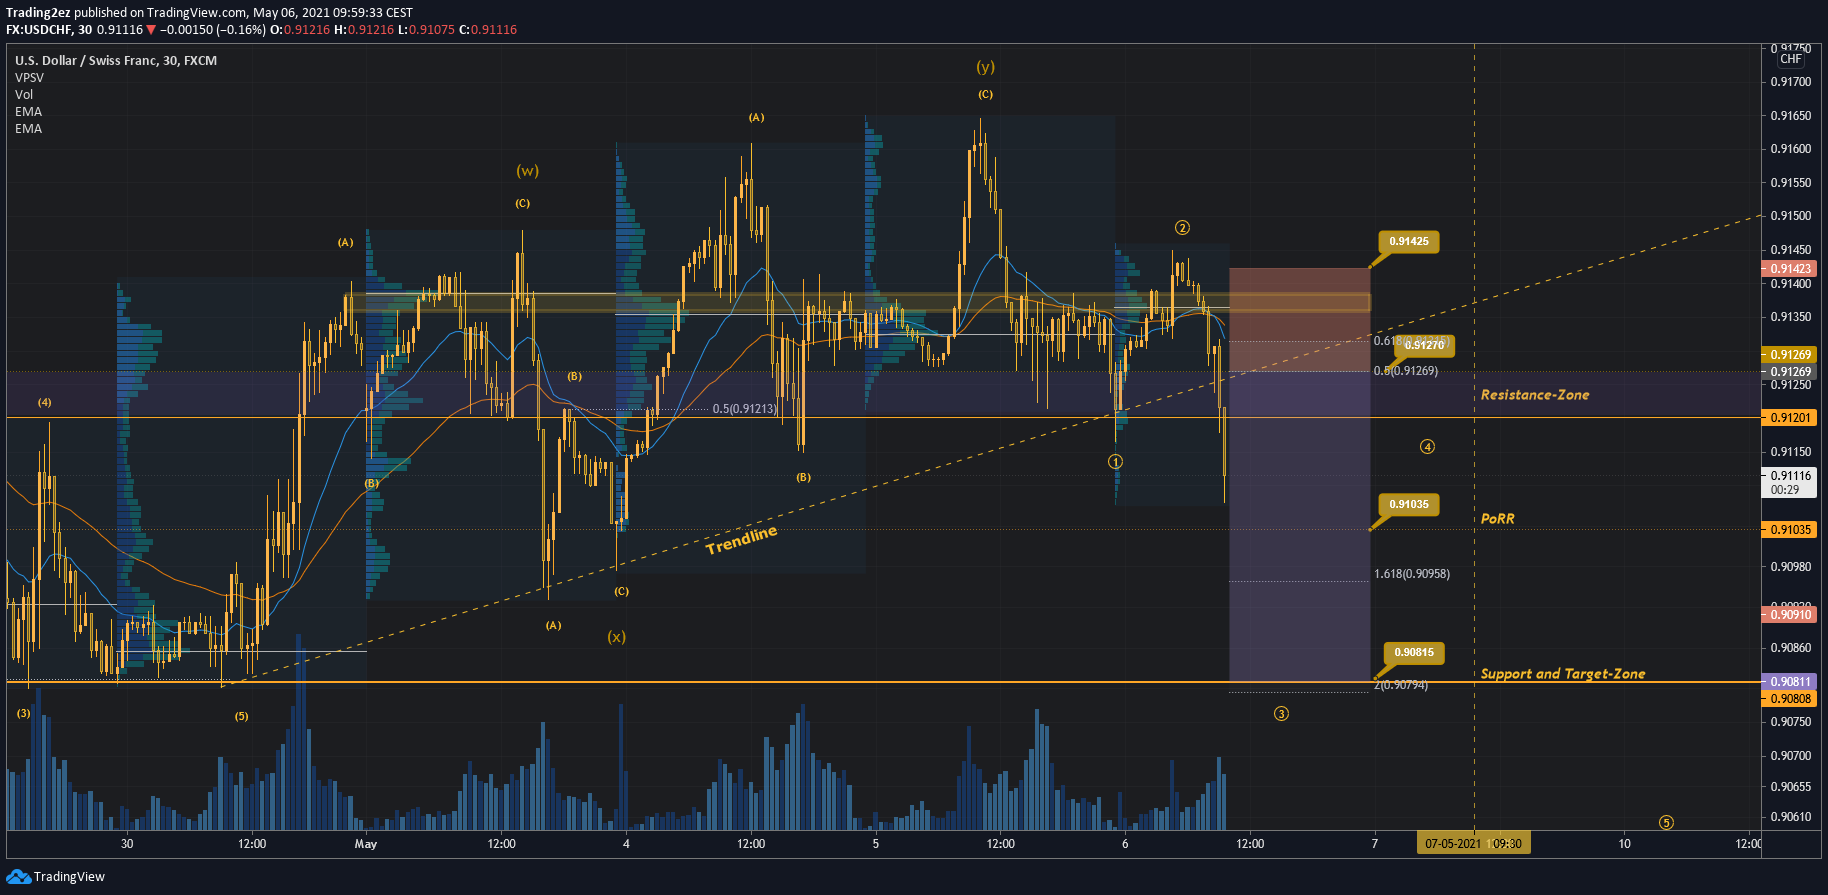Click the (C) label under (y)
The height and width of the screenshot is (895, 1828).
[x=986, y=94]
